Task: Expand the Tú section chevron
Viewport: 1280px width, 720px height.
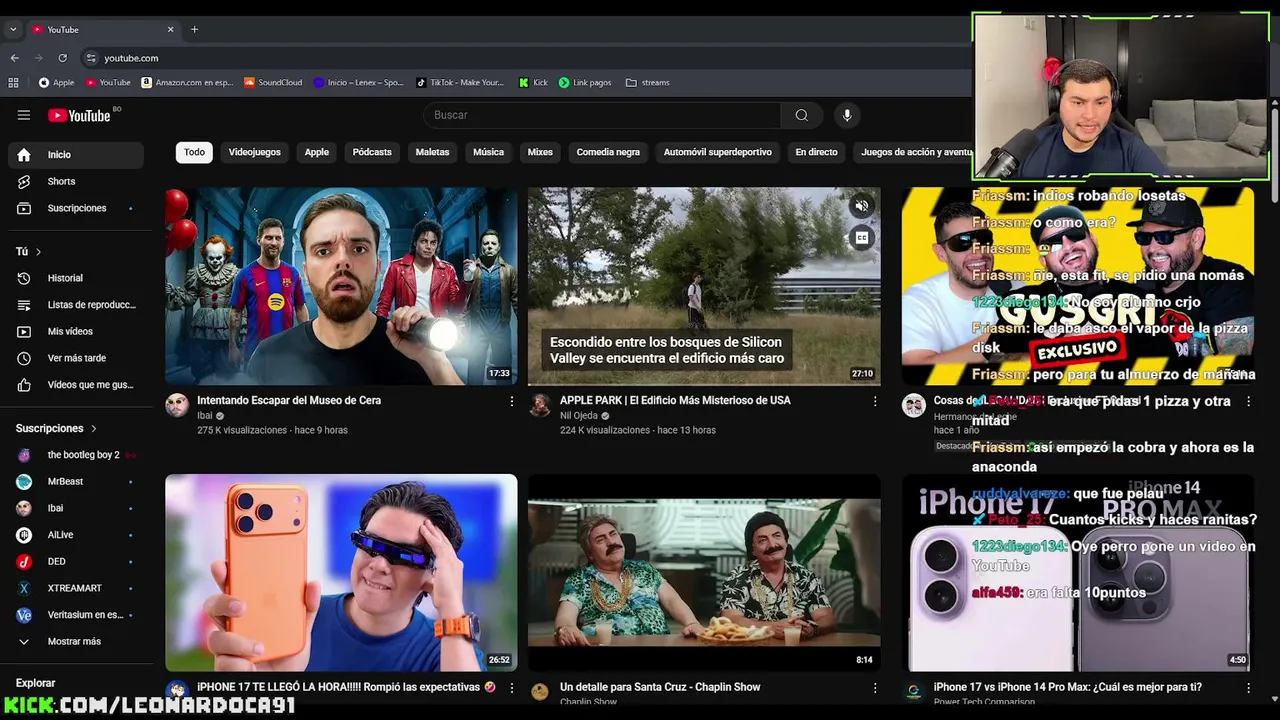Action: coord(39,252)
